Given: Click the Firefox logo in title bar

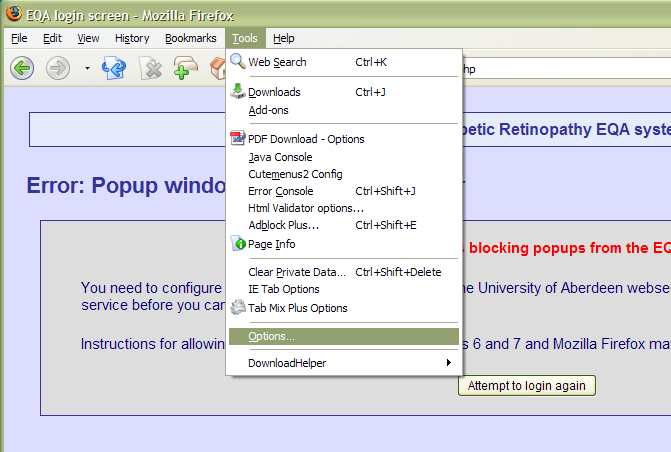Looking at the screenshot, I should coord(14,13).
